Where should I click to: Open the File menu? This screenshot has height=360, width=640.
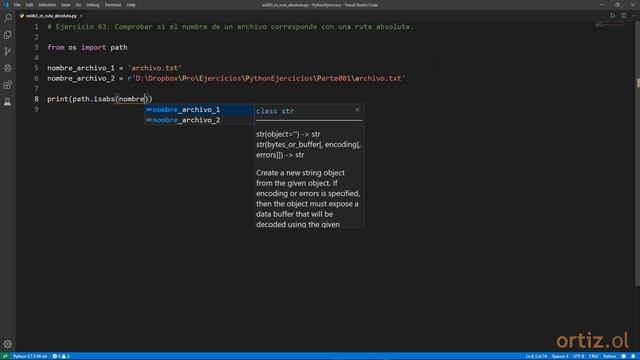pos(17,5)
